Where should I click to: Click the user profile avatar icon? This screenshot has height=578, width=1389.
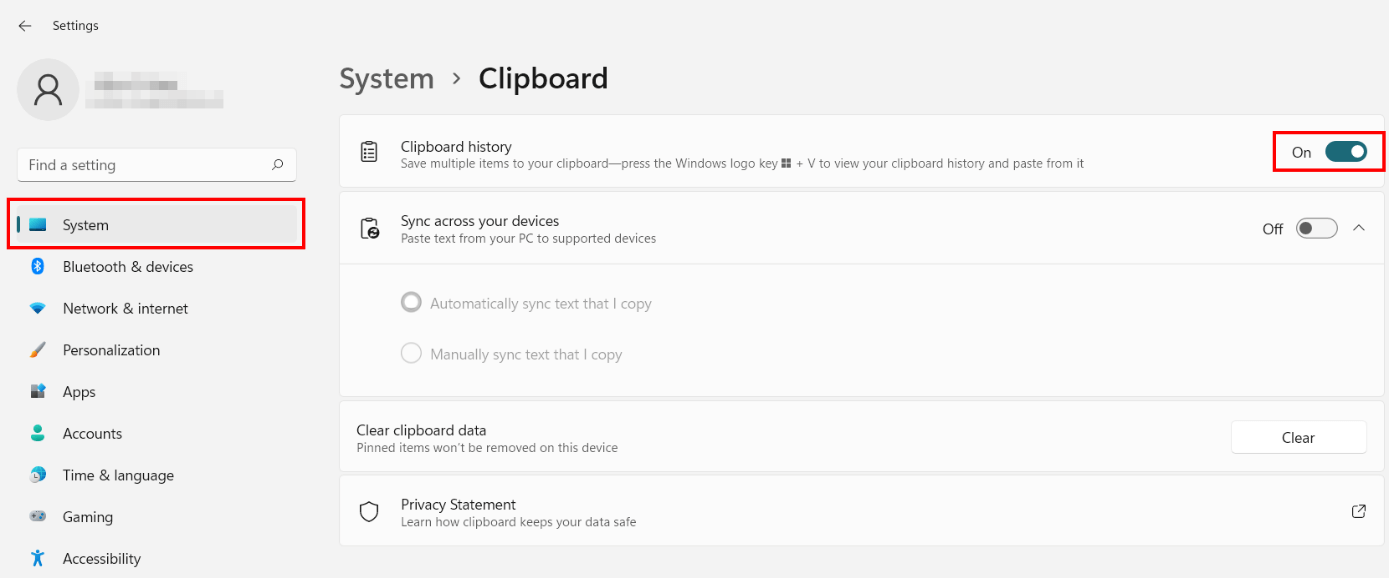tap(48, 90)
